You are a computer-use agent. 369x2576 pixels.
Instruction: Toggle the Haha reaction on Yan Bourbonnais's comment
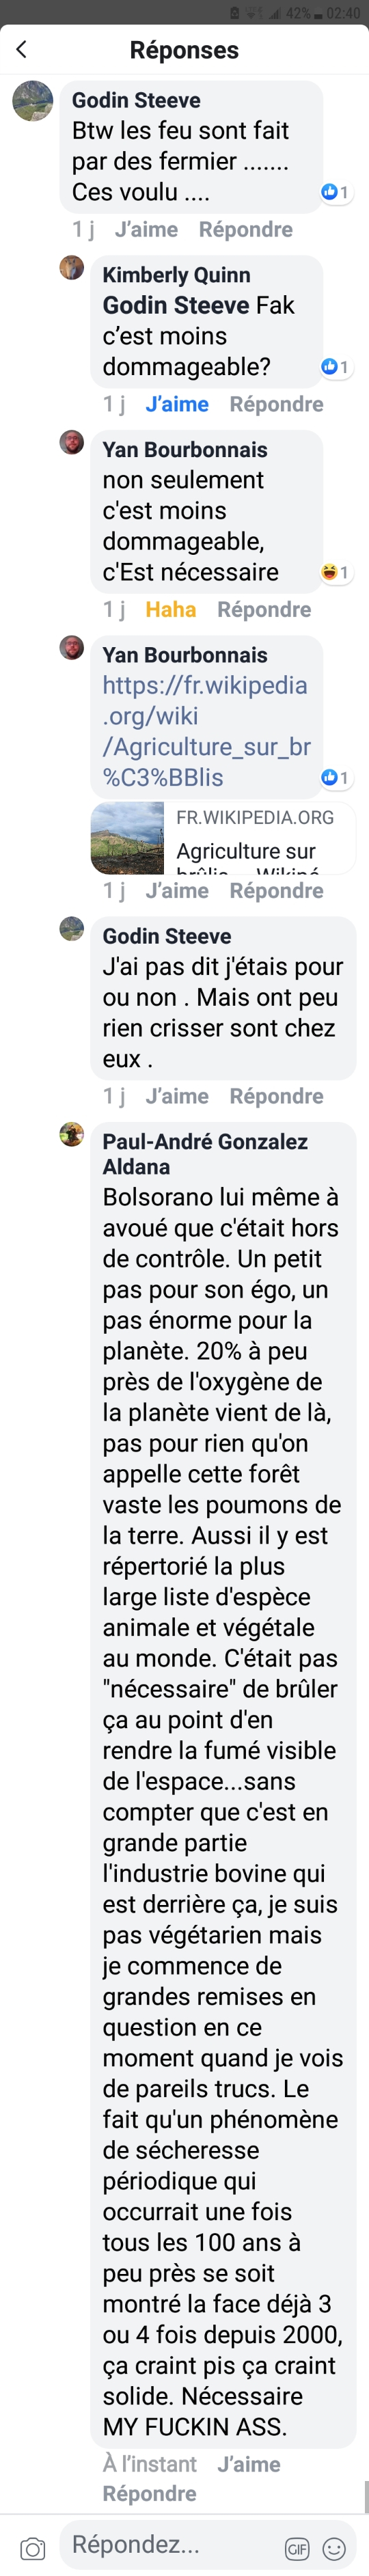[171, 609]
